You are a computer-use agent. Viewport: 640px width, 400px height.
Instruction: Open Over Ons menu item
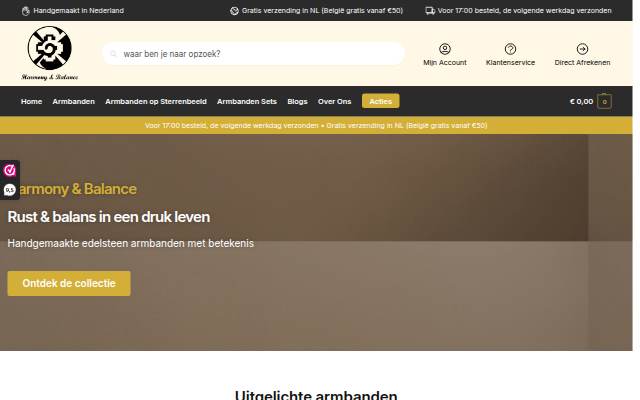point(334,102)
